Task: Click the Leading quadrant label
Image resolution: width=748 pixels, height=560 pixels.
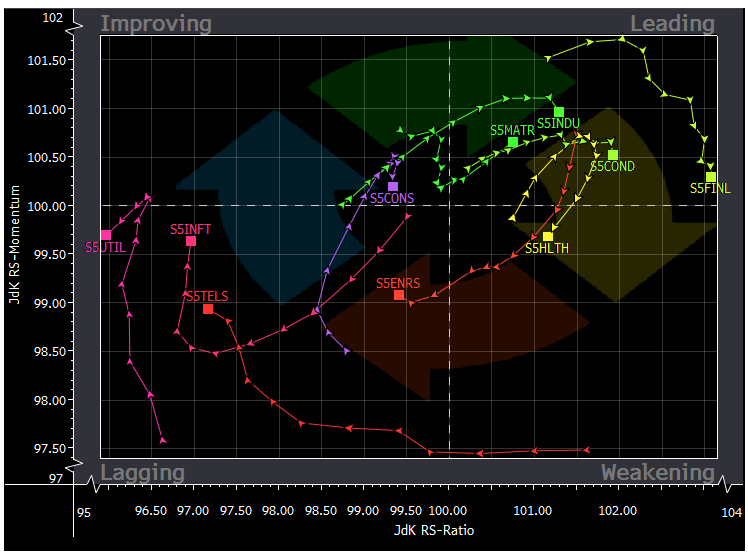Action: tap(673, 24)
